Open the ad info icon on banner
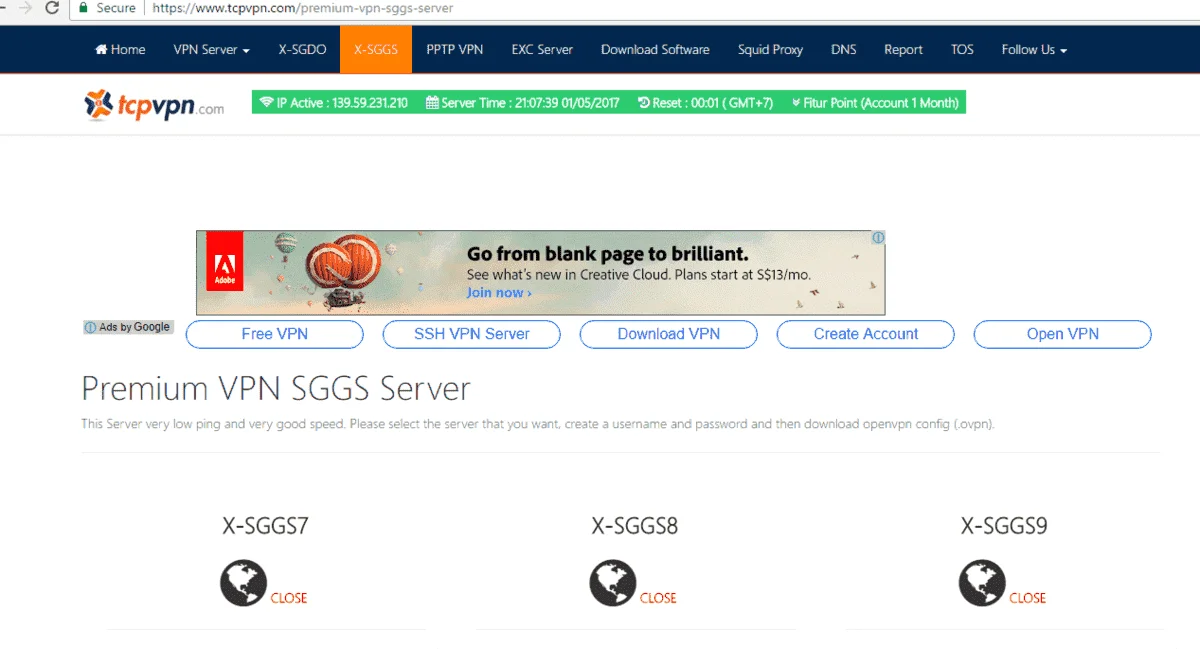1200x649 pixels. point(878,238)
